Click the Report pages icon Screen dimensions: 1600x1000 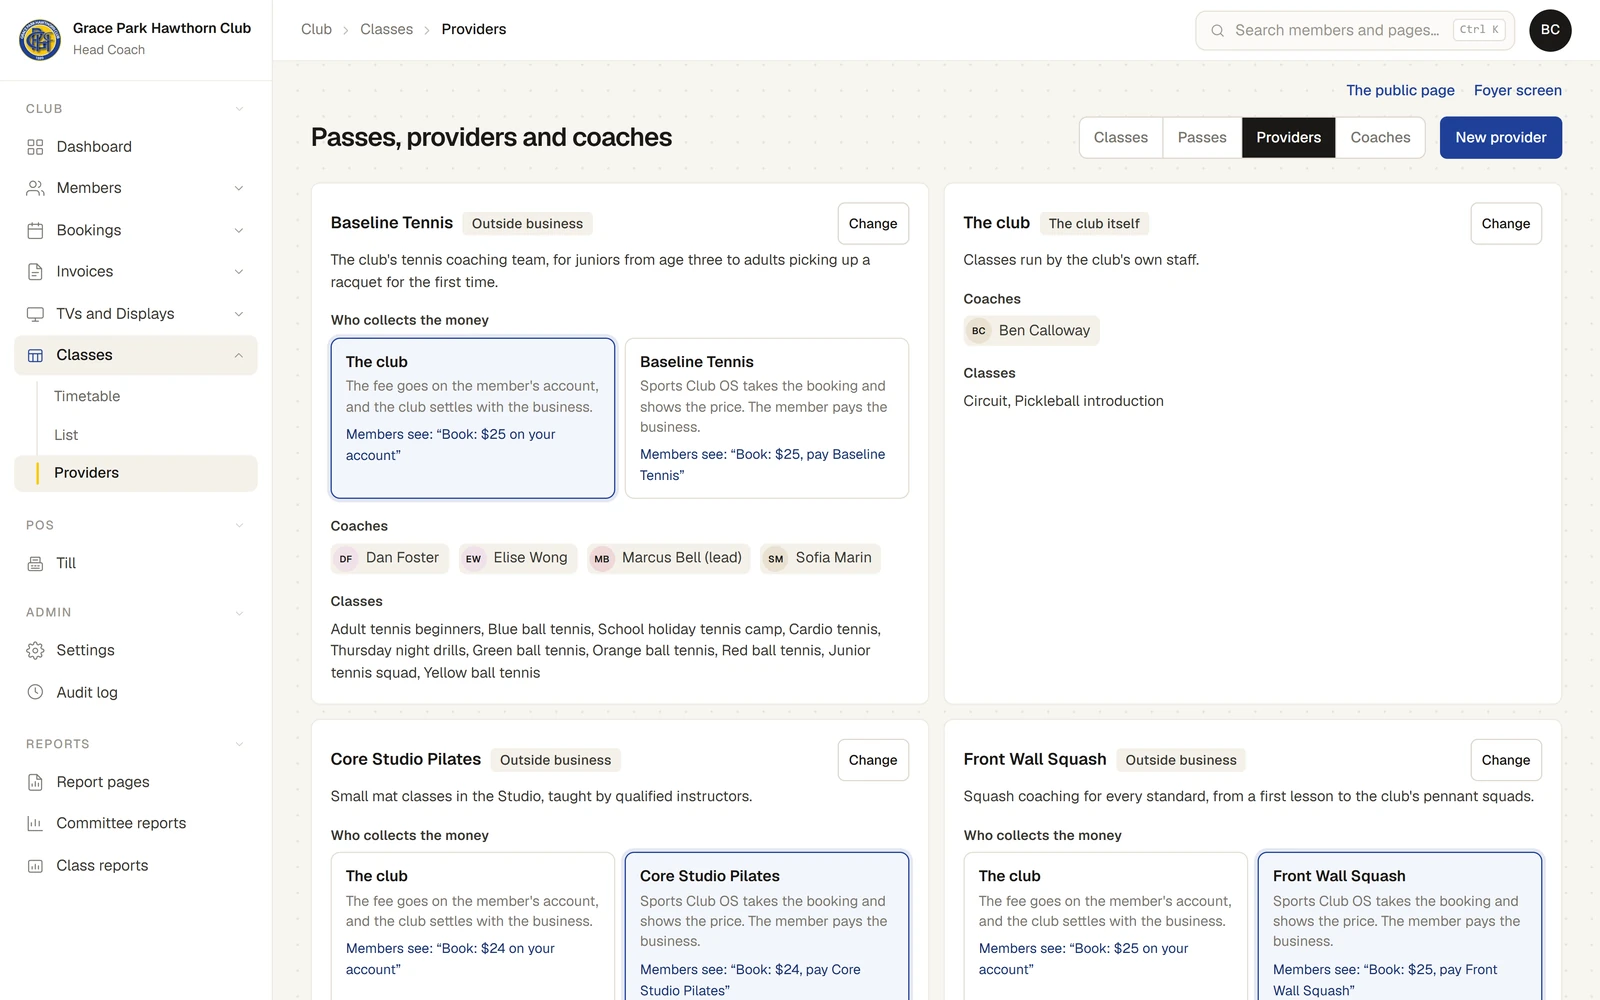(x=35, y=782)
